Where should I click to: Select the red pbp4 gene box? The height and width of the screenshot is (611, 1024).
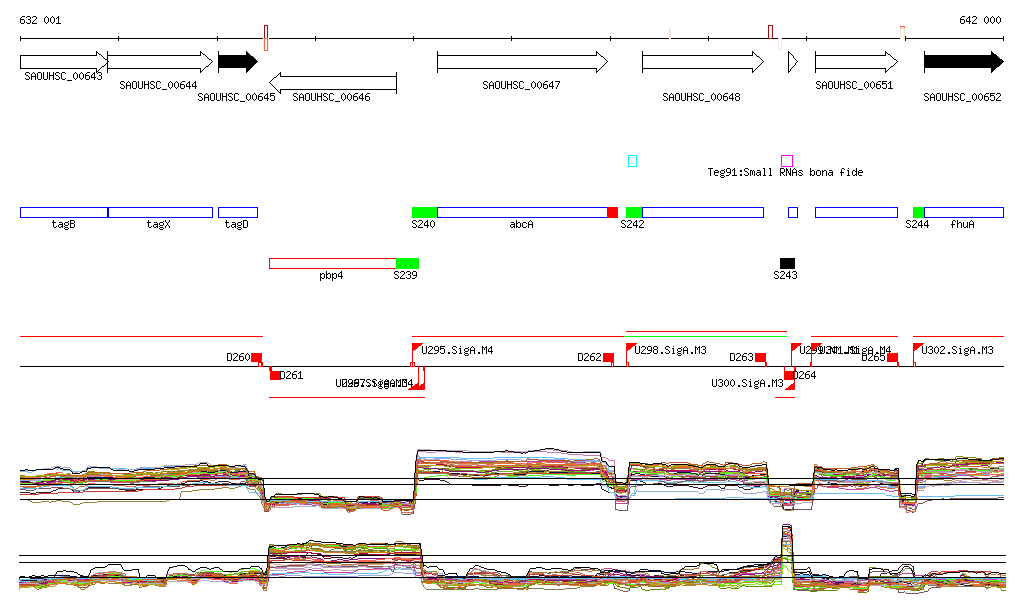pyautogui.click(x=333, y=263)
